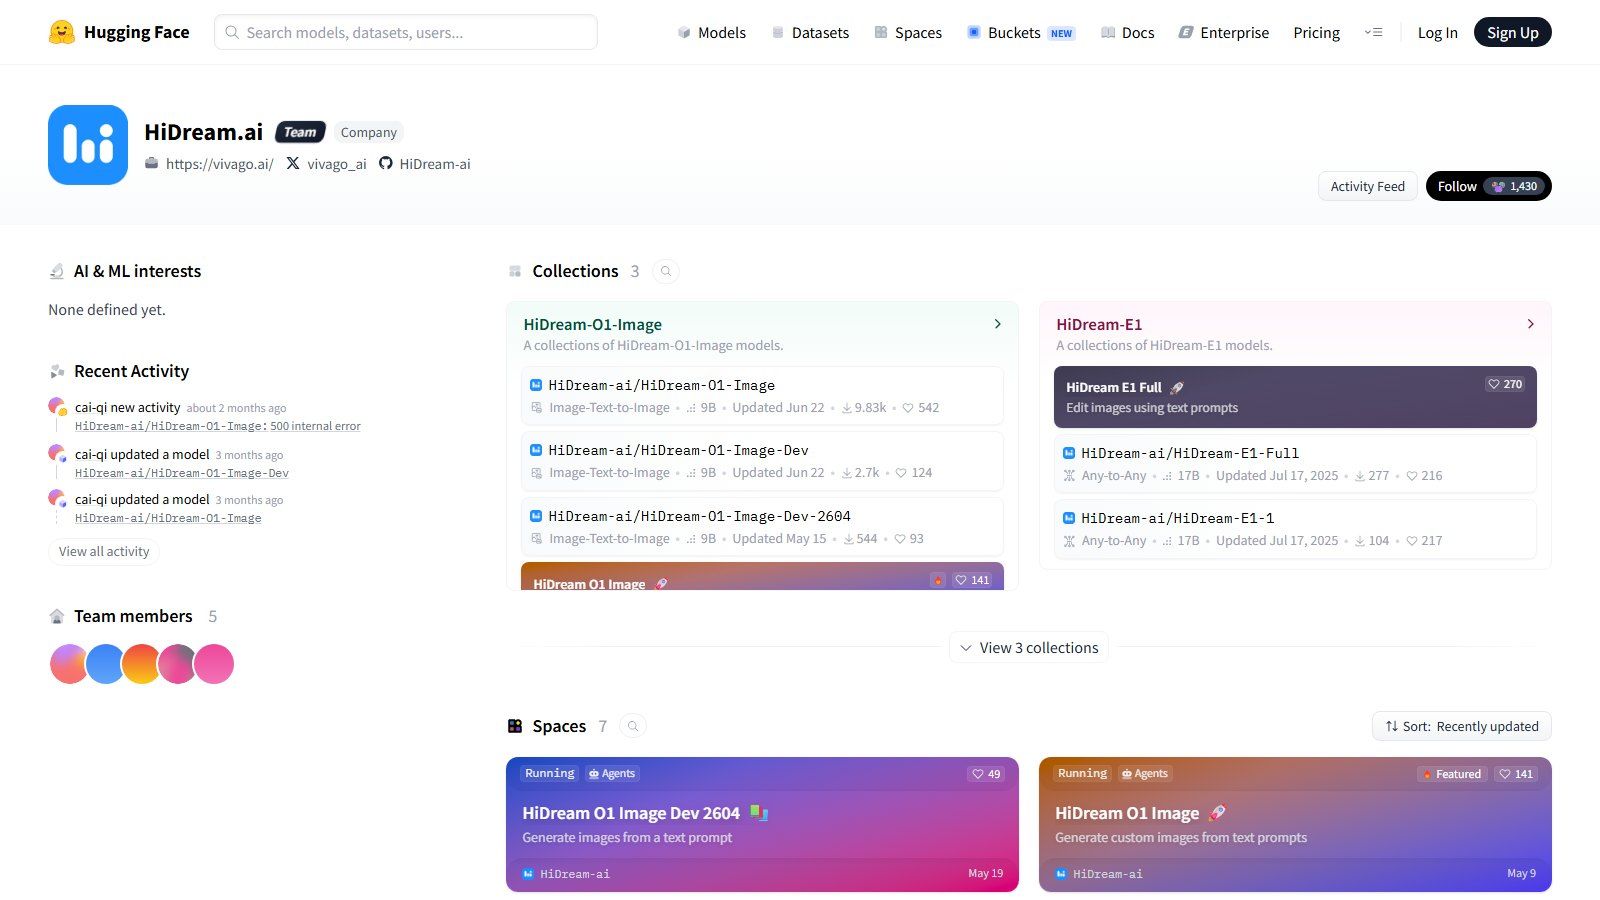1600x900 pixels.
Task: Click the Featured badge on HiDream O1 Image
Action: pos(1452,774)
